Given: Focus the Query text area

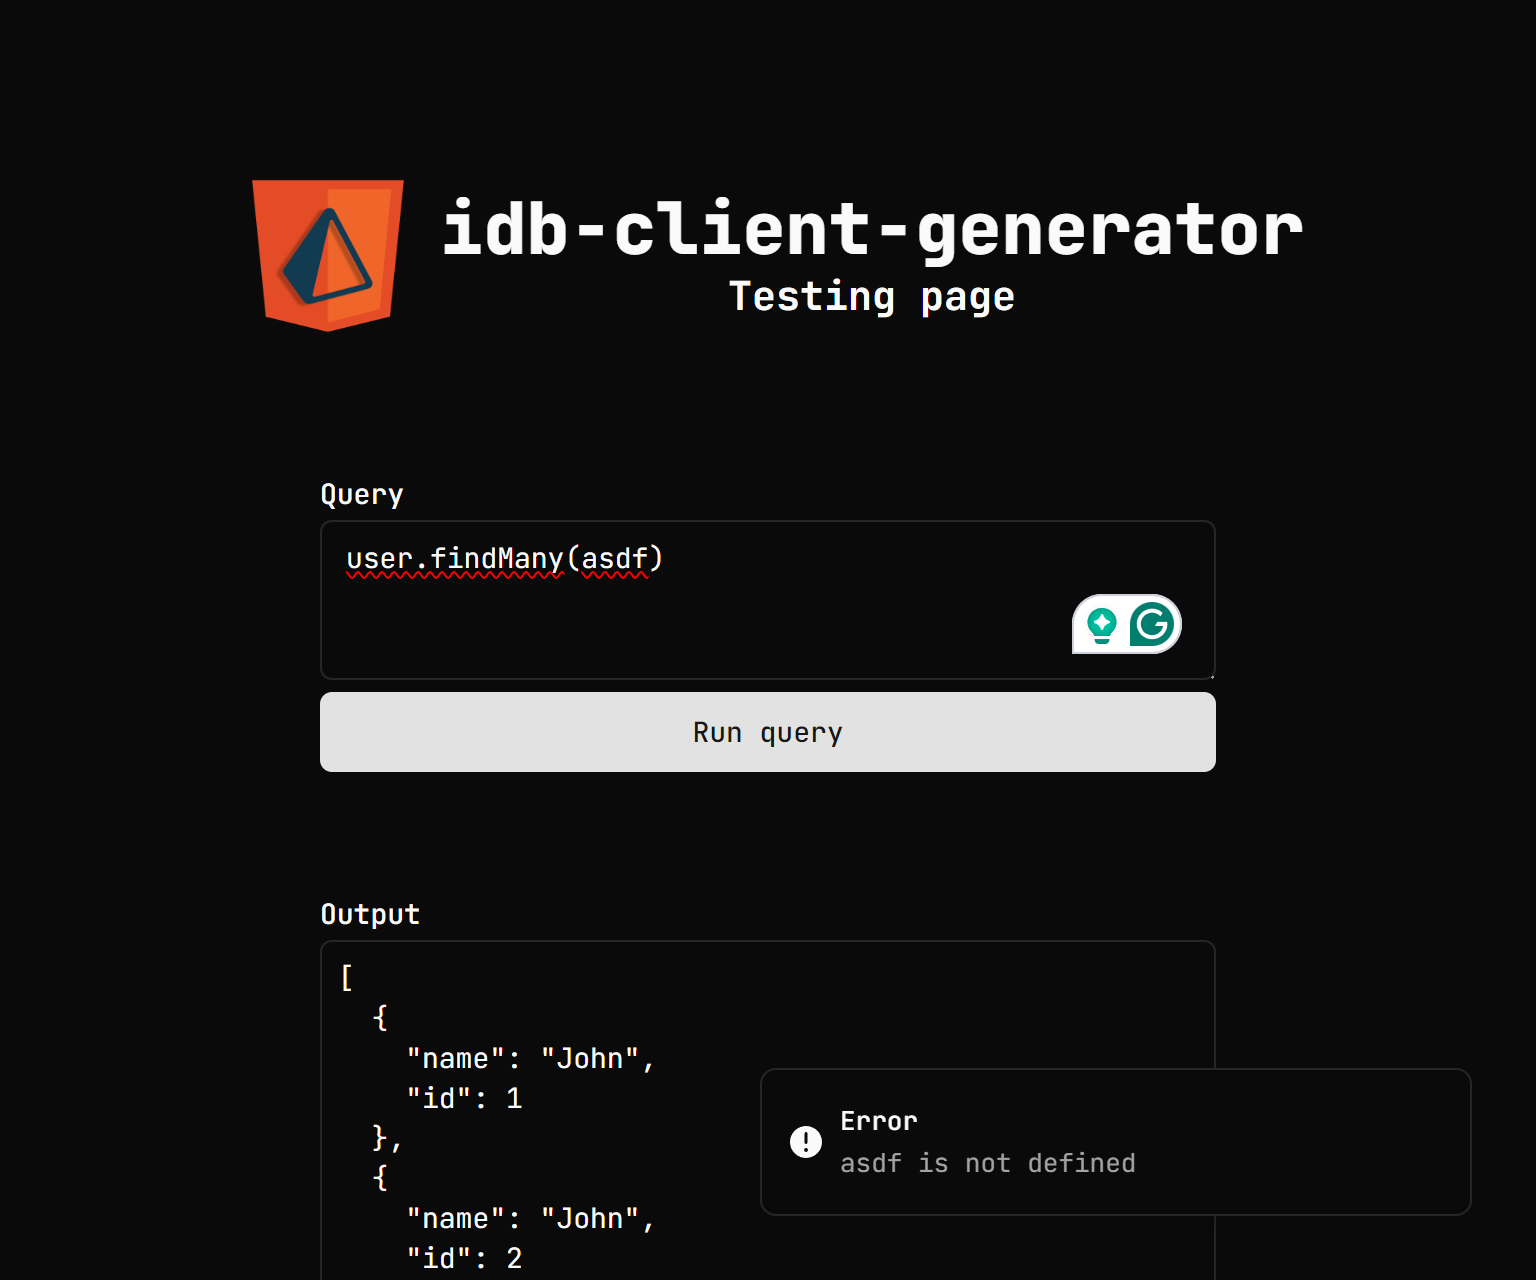Looking at the screenshot, I should point(768,600).
